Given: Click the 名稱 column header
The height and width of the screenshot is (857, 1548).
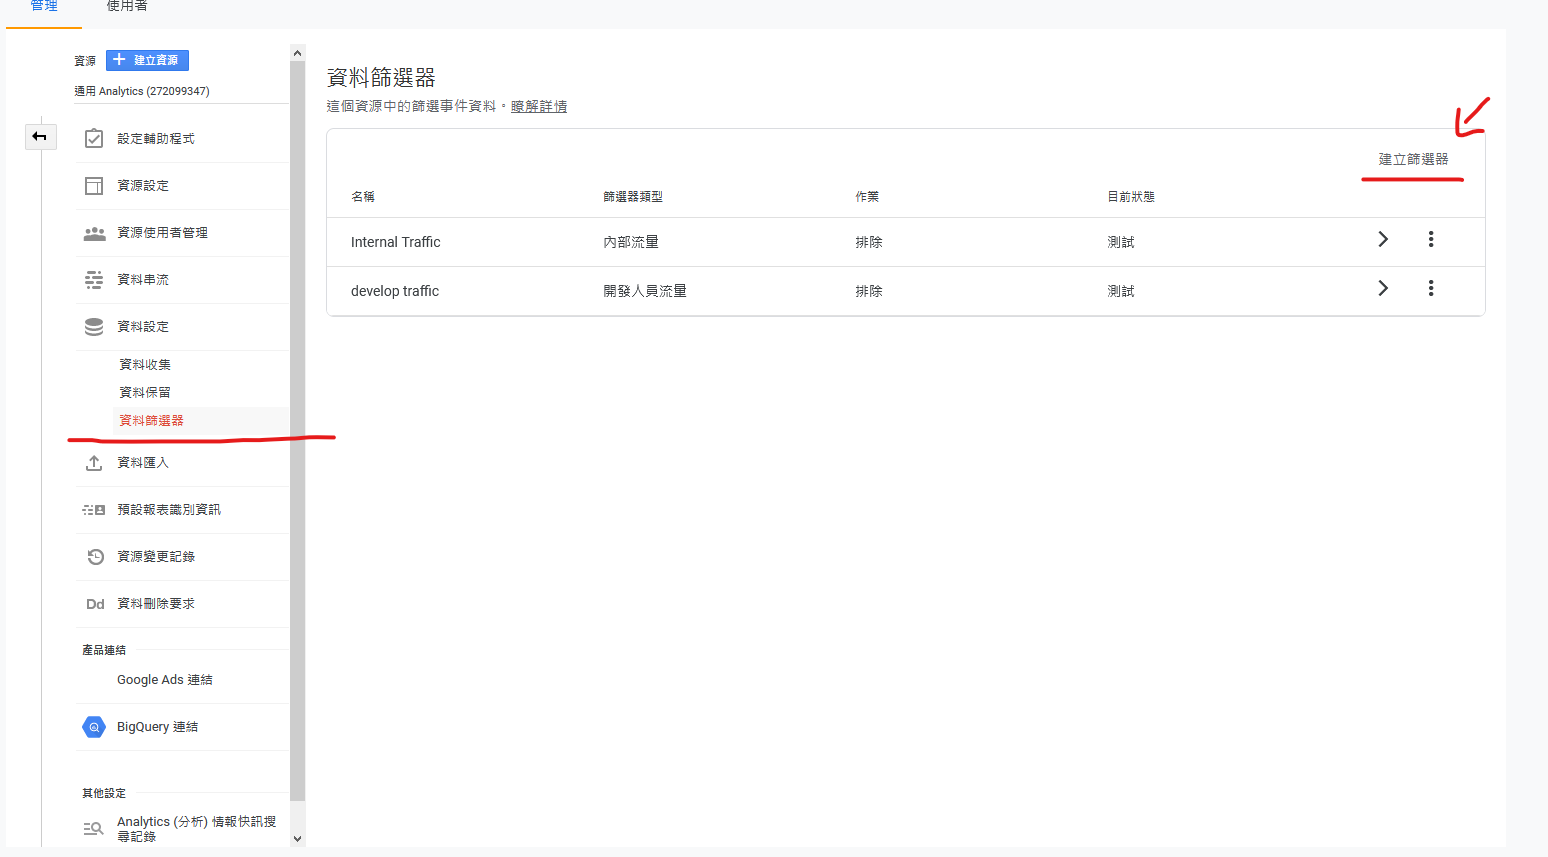Looking at the screenshot, I should point(363,197).
